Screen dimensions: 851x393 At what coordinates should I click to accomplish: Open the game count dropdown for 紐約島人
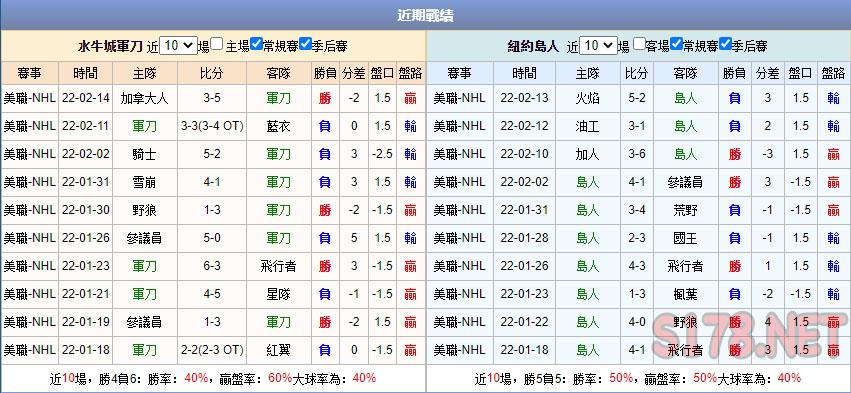coord(599,46)
